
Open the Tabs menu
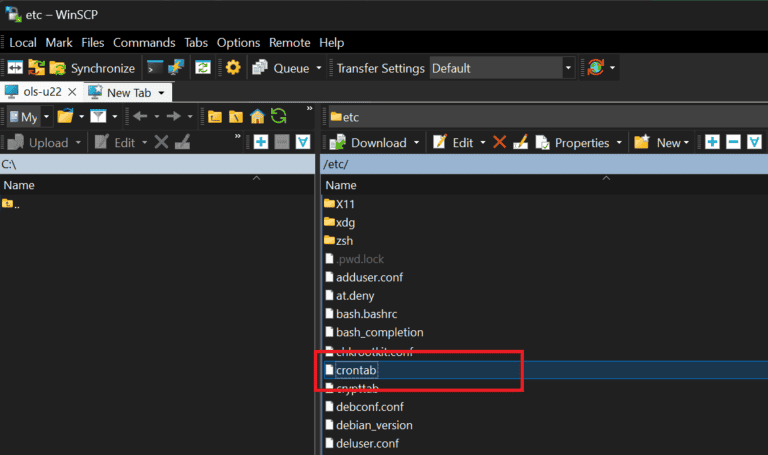(x=196, y=43)
